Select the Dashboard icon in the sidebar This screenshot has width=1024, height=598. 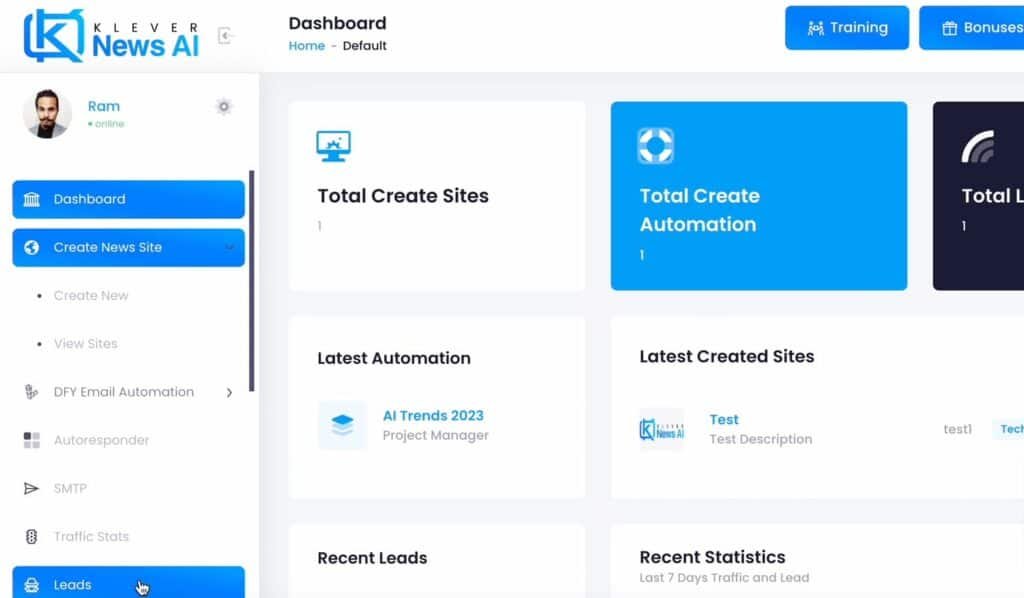[33, 199]
